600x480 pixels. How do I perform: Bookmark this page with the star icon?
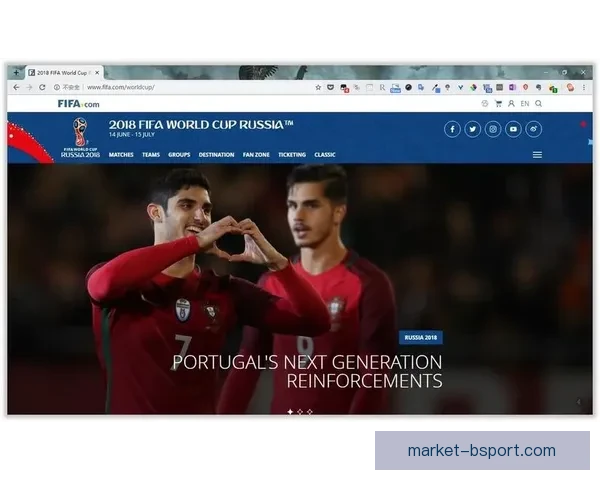[318, 88]
